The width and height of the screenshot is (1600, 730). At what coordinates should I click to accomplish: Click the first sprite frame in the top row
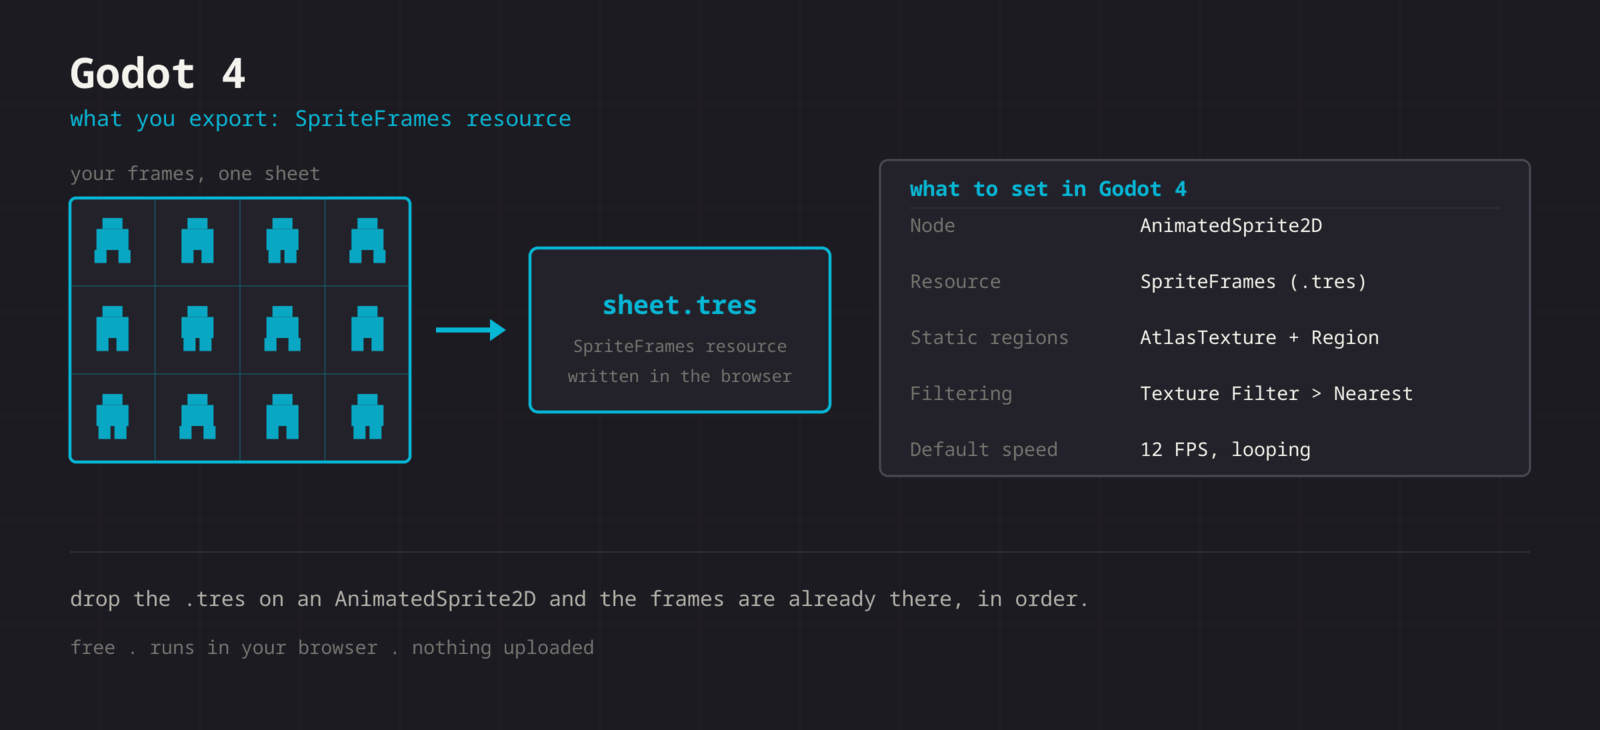(x=112, y=241)
